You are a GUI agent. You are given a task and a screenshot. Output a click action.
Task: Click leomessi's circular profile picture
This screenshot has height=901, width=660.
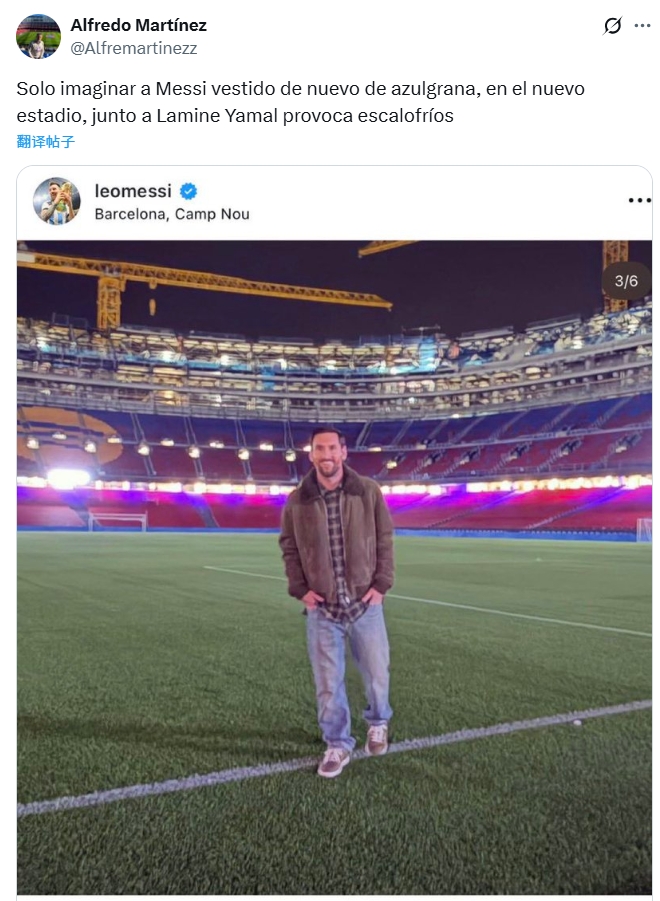[x=56, y=201]
